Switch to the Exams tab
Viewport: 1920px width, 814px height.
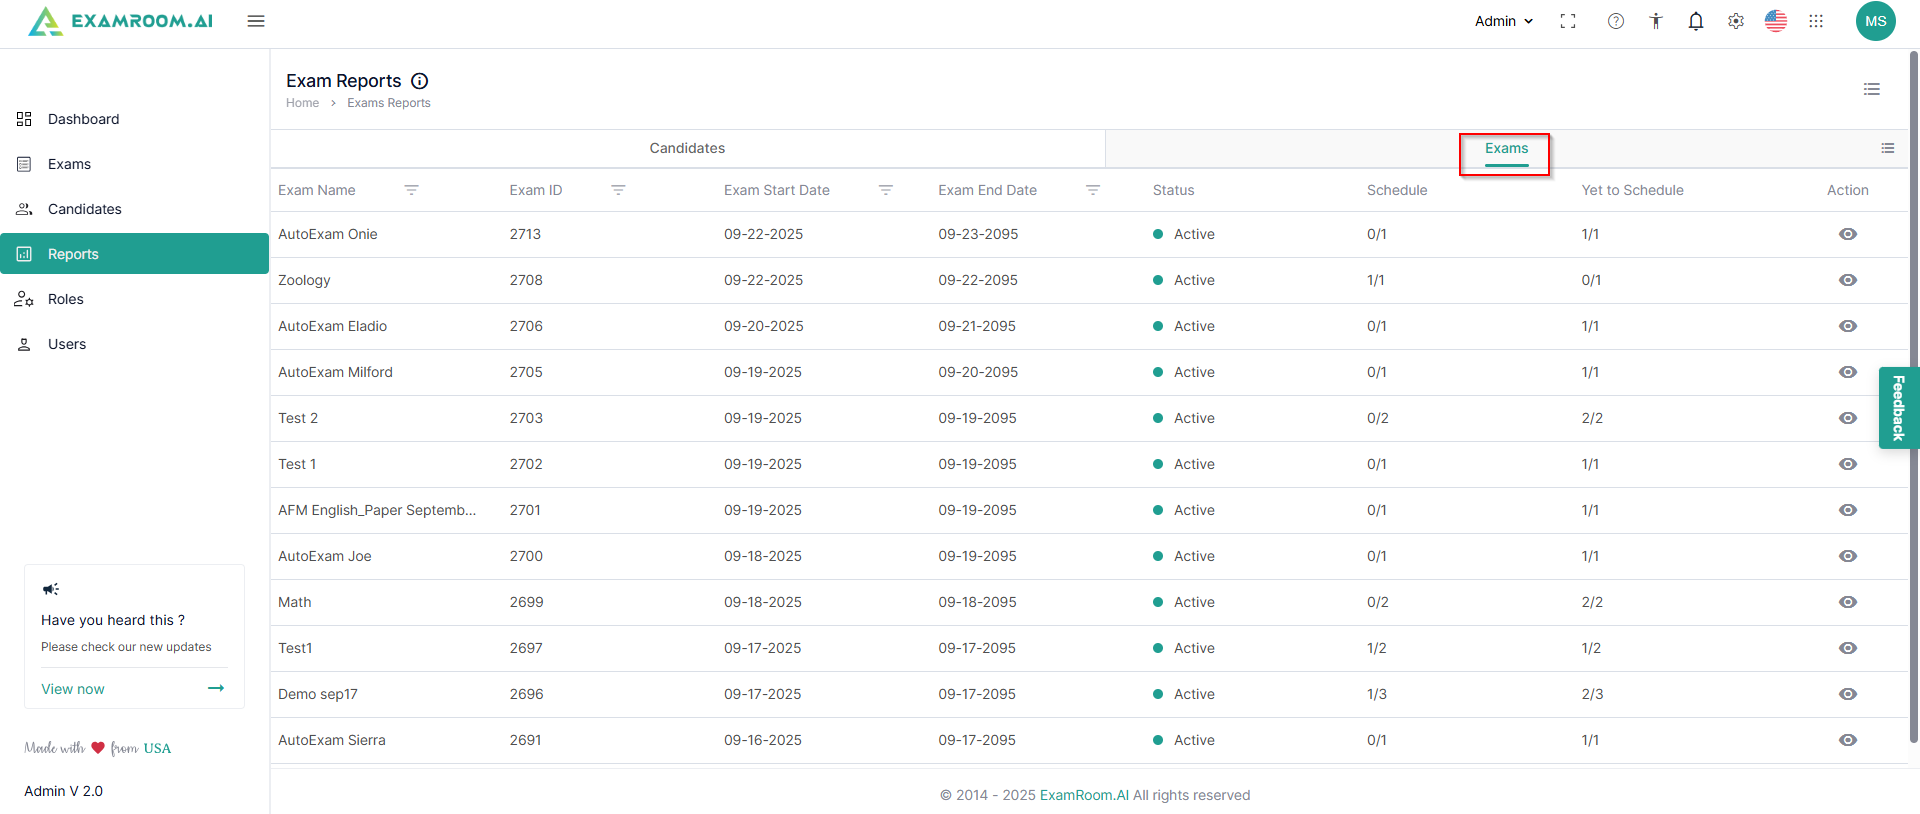click(1506, 149)
